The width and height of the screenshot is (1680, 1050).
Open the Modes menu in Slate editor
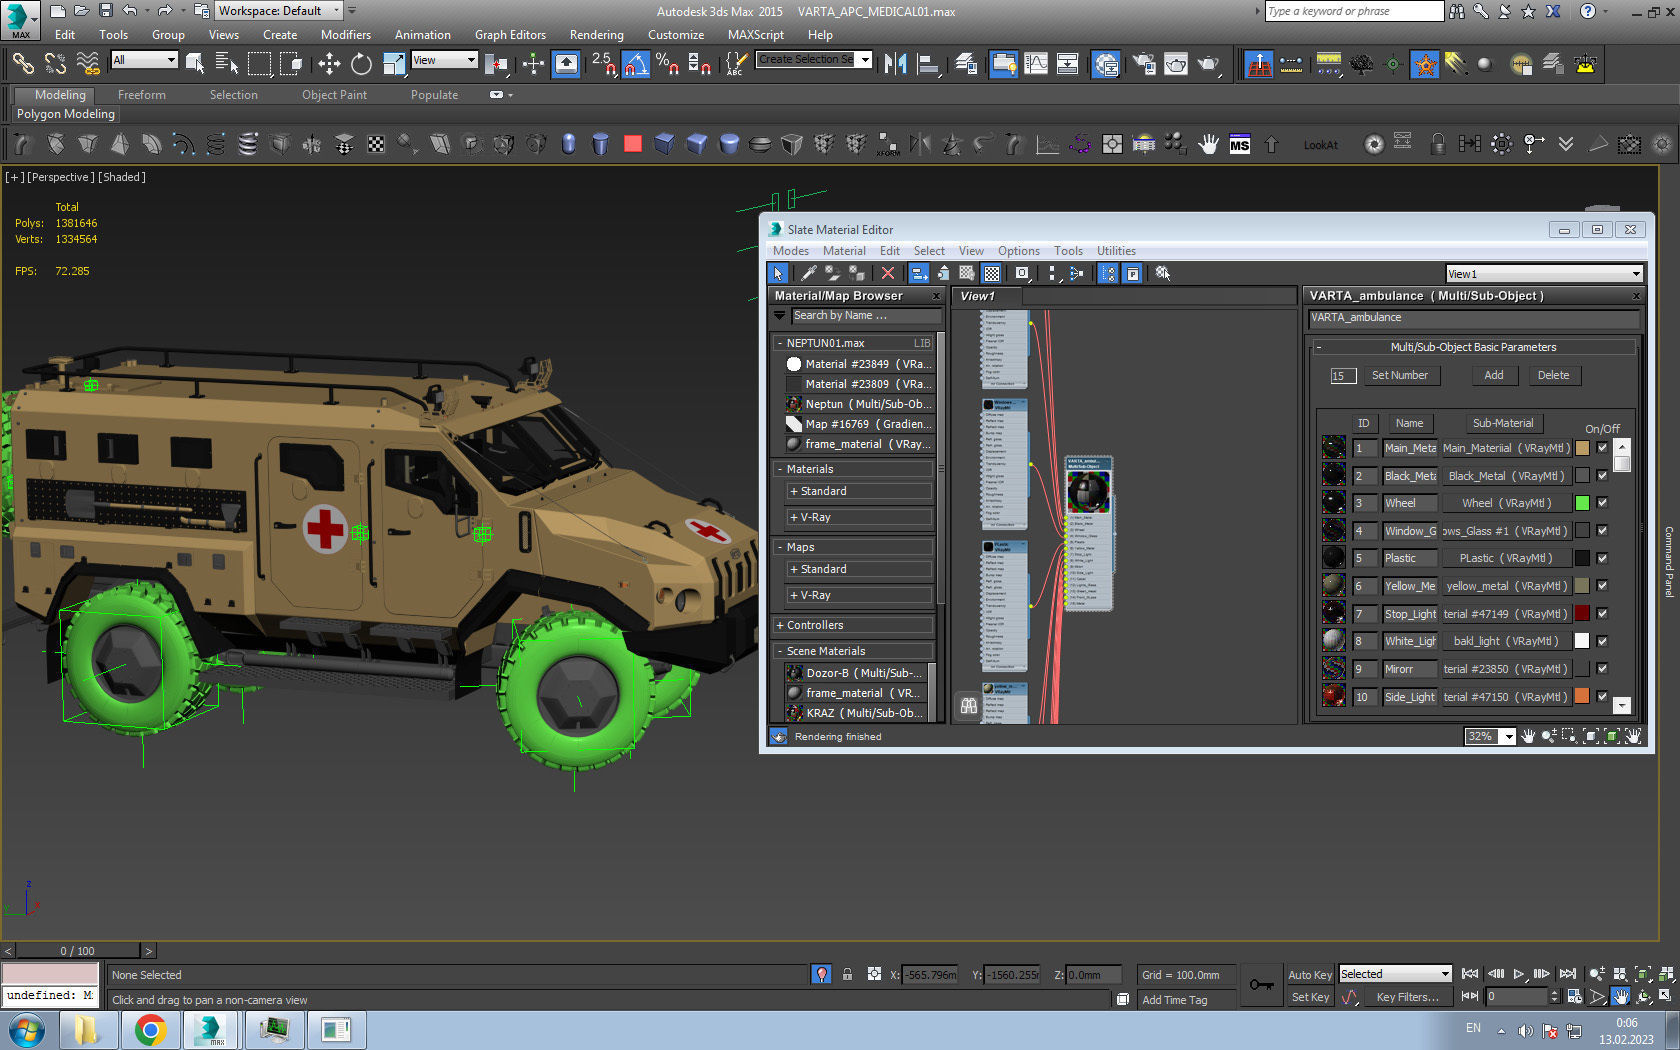(790, 251)
